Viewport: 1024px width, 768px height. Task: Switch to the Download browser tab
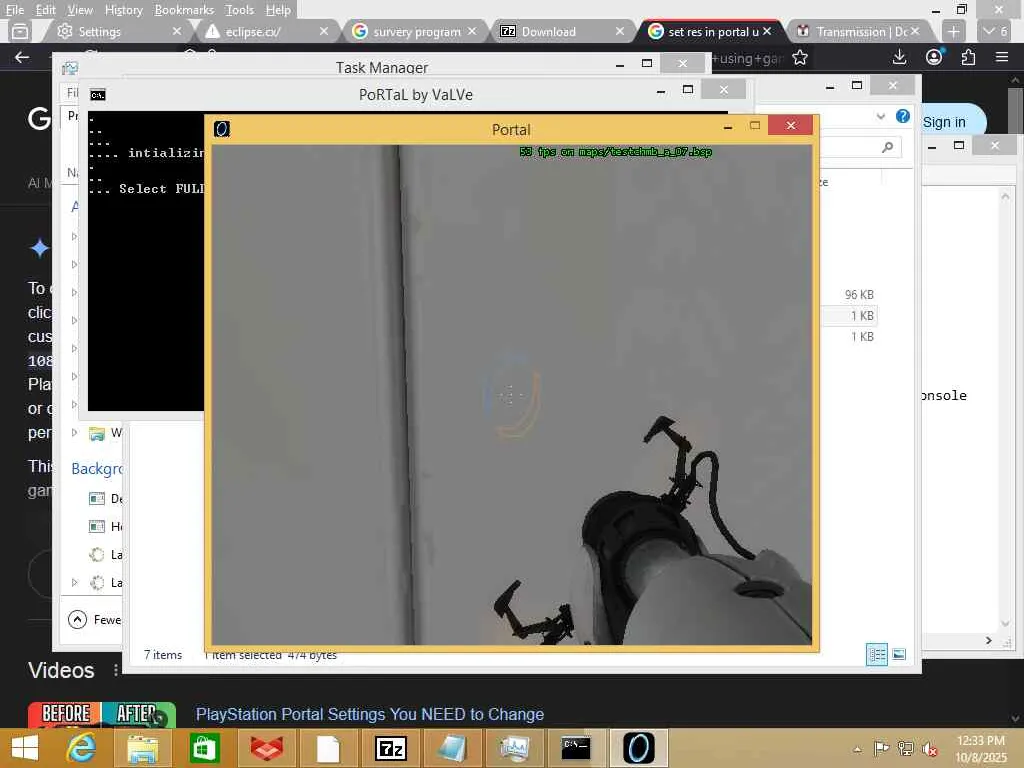pos(560,31)
